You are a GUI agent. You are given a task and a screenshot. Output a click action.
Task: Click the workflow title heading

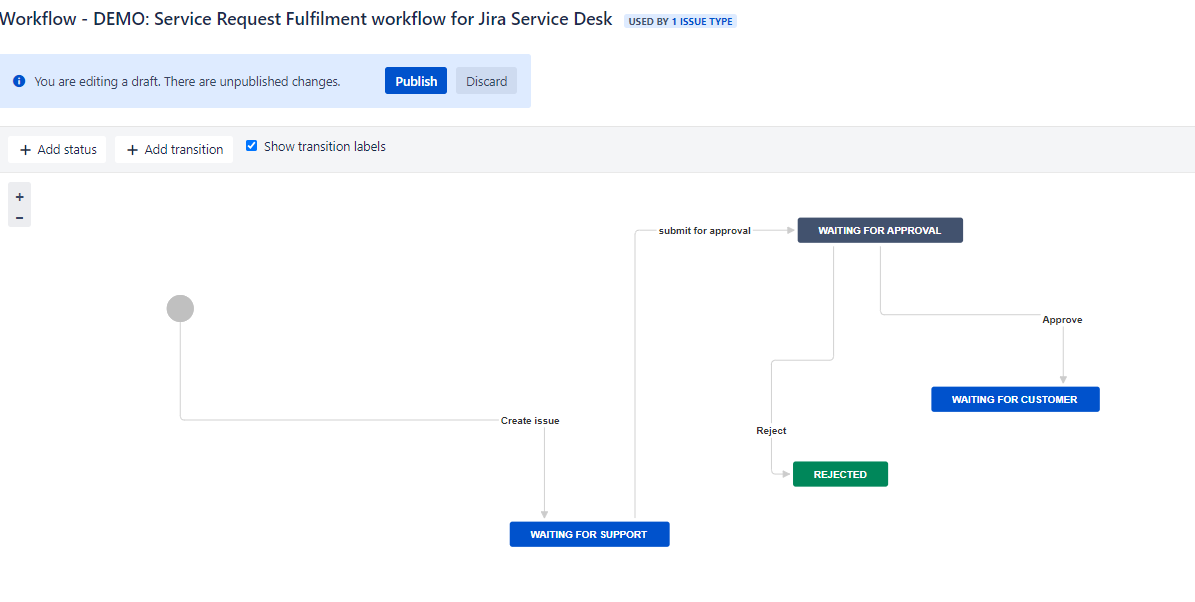coord(306,19)
